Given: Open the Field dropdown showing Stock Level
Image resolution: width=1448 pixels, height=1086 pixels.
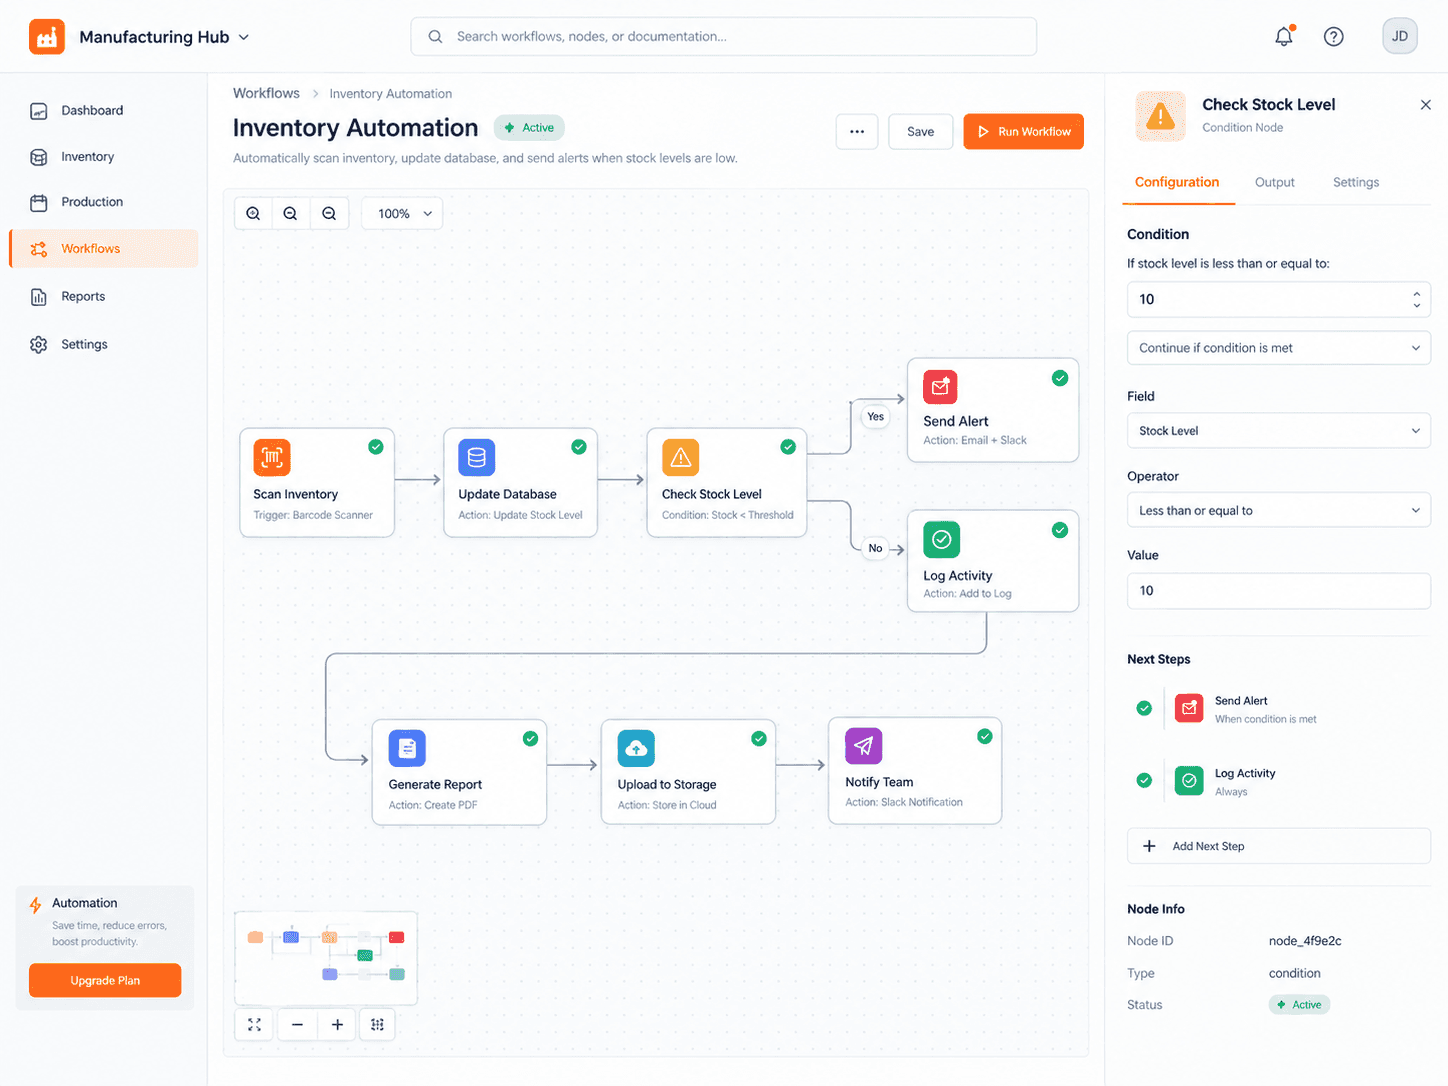Looking at the screenshot, I should 1279,431.
